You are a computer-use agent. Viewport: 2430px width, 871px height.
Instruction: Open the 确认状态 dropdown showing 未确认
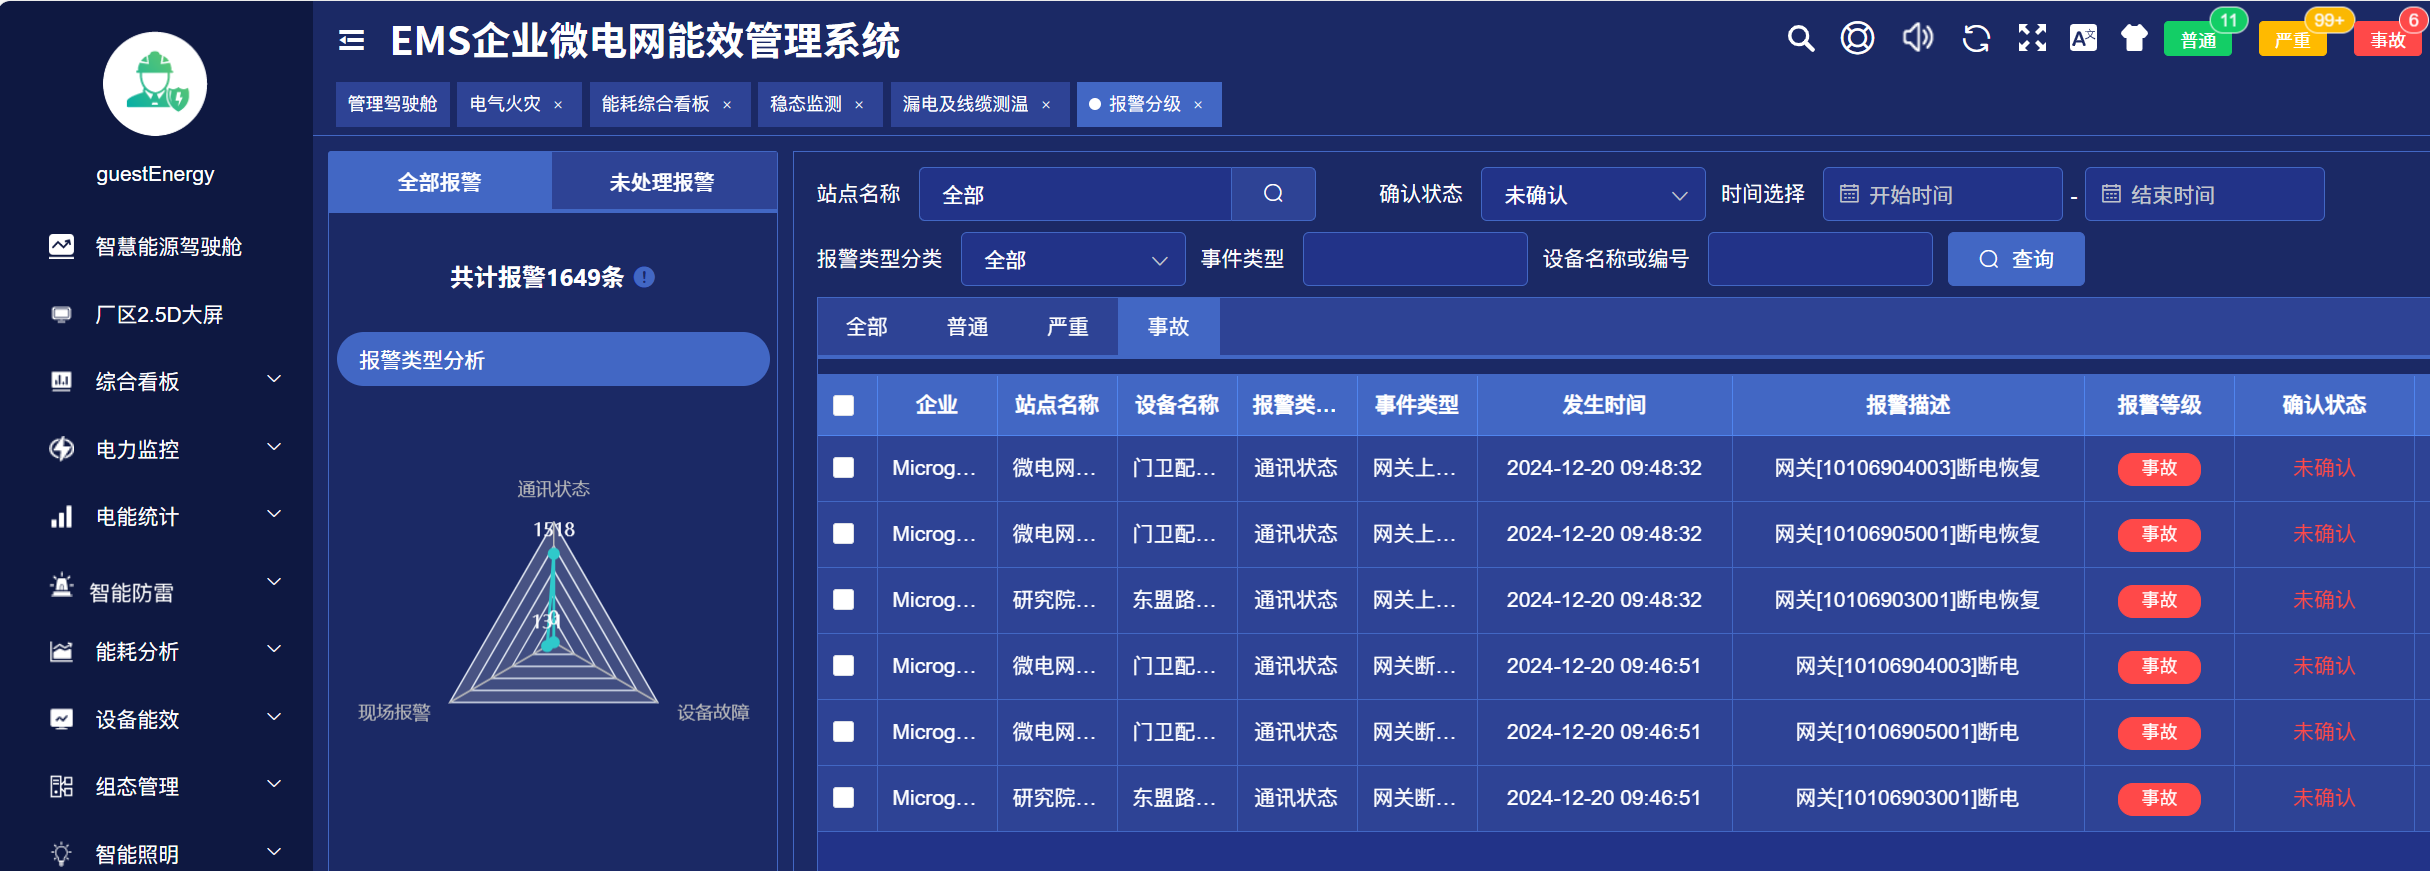point(1592,195)
